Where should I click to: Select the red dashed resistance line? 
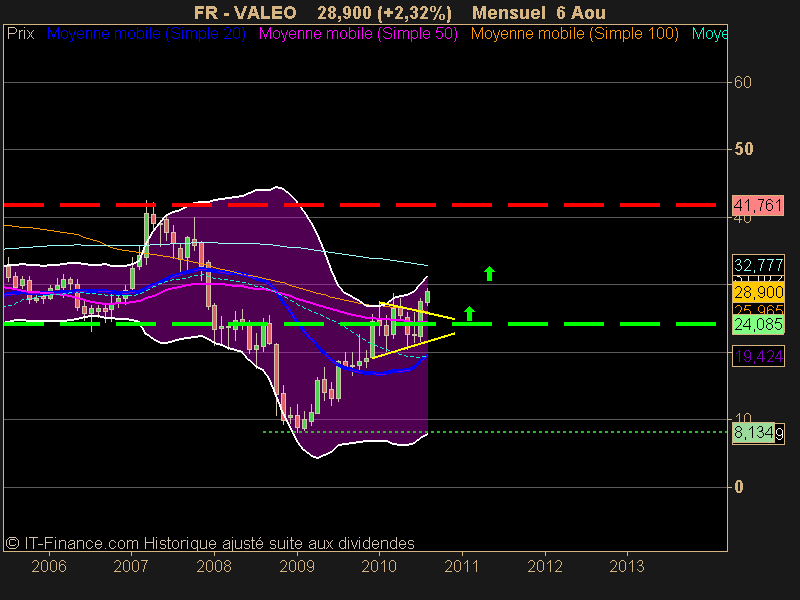[x=360, y=205]
